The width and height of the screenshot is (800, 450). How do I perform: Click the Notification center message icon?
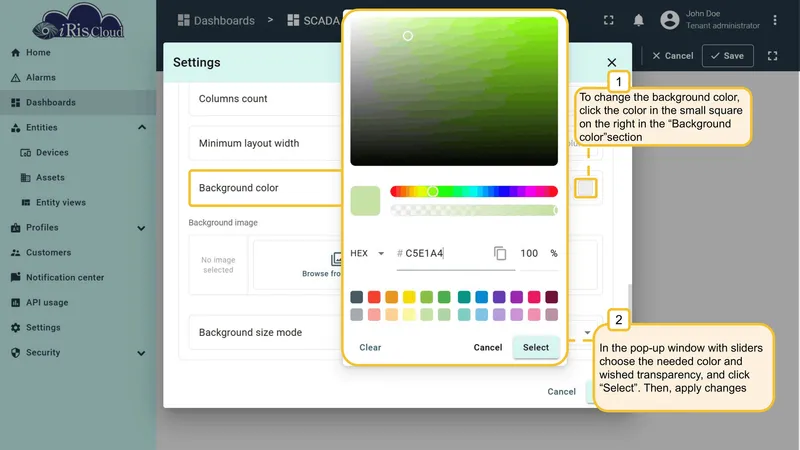pos(15,277)
